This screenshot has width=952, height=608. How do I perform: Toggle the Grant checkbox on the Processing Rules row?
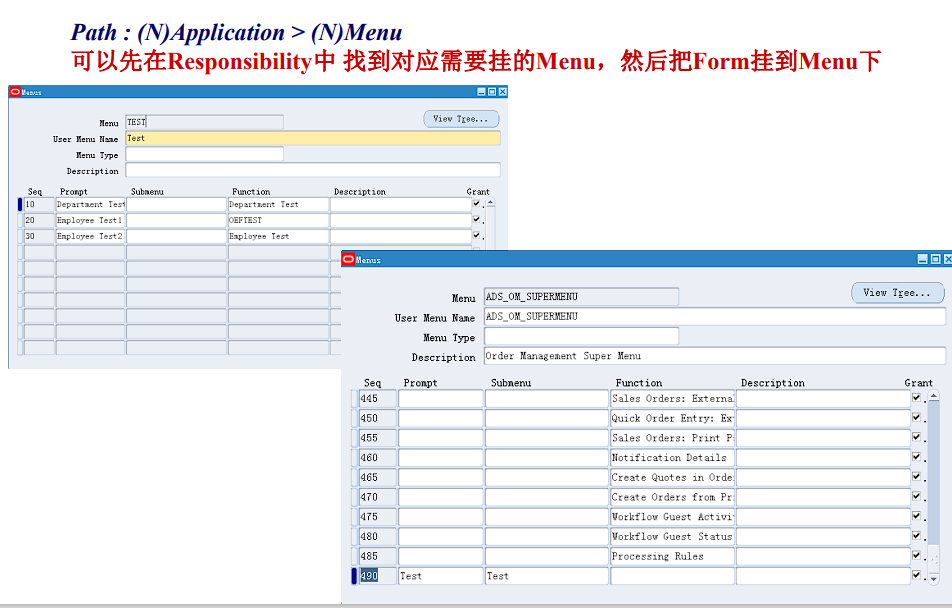[x=915, y=555]
